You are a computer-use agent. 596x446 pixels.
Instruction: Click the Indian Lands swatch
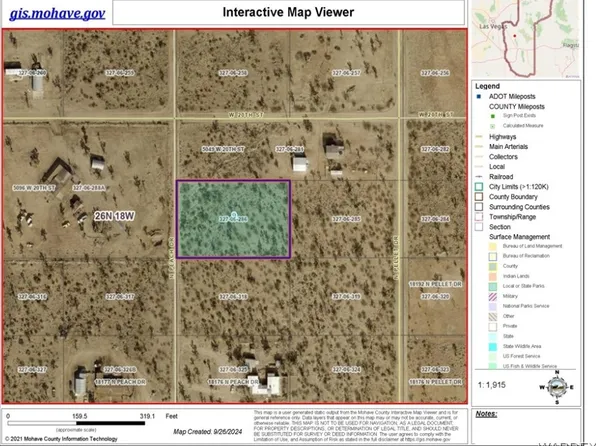(493, 276)
